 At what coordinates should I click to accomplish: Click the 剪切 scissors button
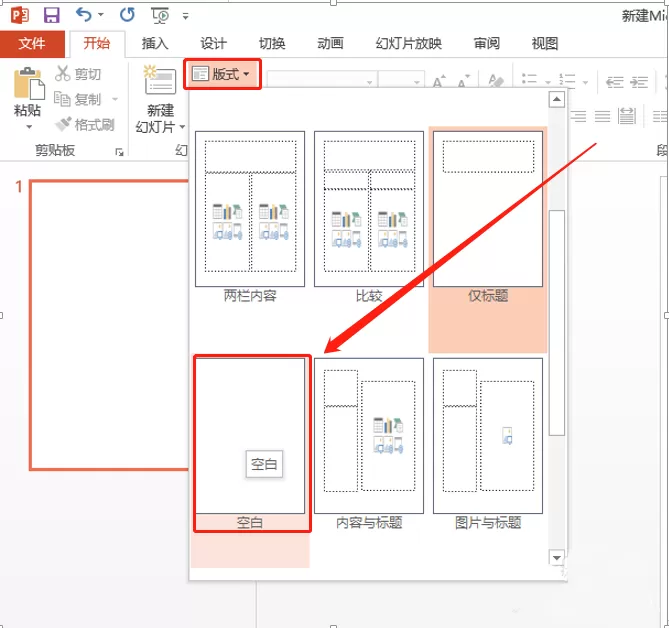78,74
